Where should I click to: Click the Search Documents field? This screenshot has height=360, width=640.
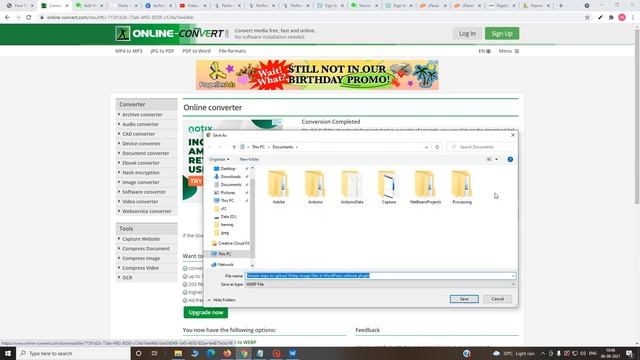click(x=480, y=147)
